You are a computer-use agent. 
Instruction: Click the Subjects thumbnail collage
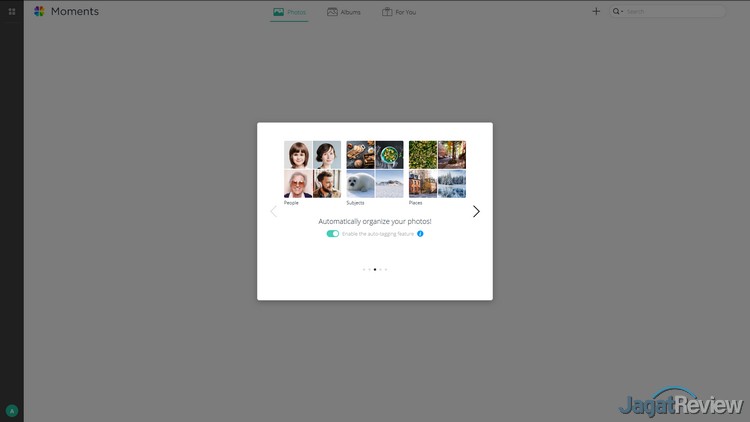[x=375, y=169]
